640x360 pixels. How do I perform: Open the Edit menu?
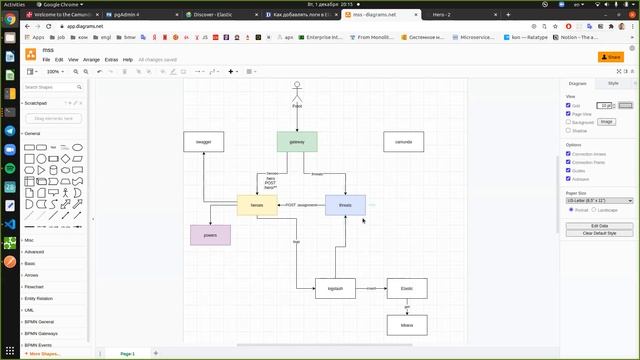(59, 60)
